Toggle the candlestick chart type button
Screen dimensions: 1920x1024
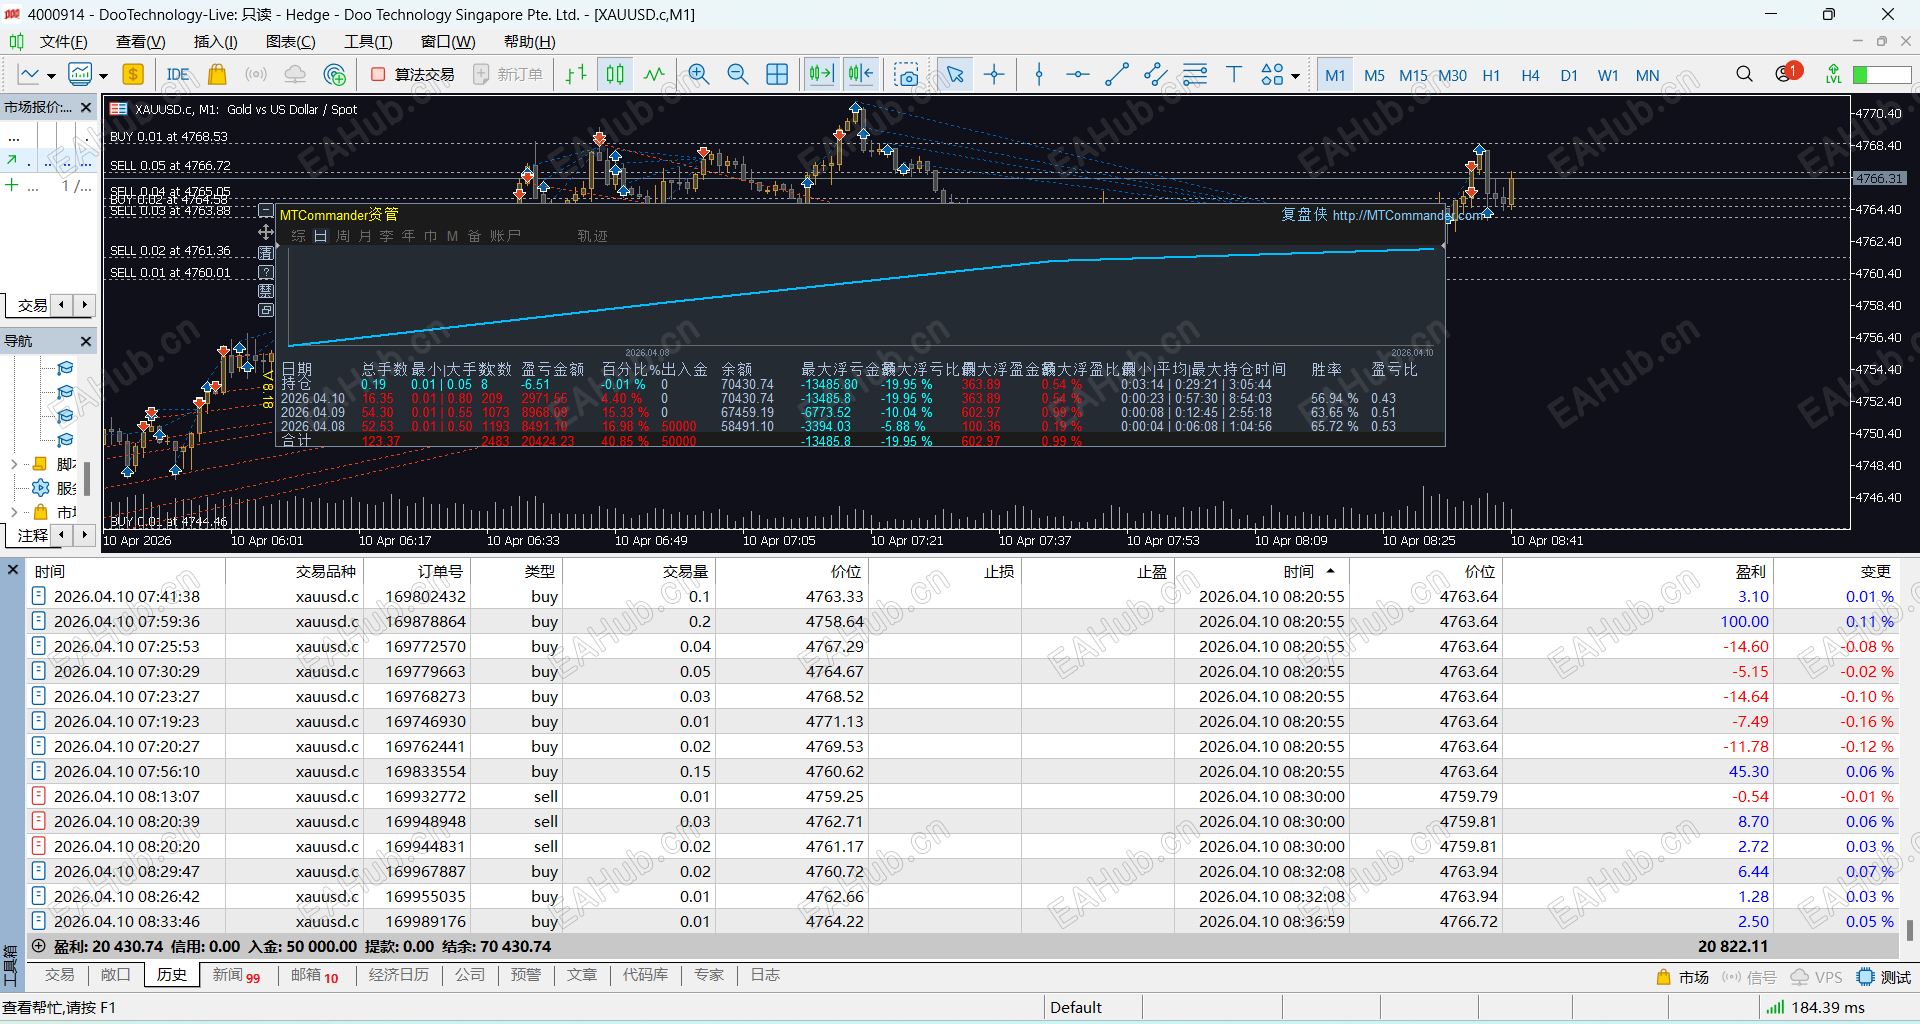(x=615, y=75)
